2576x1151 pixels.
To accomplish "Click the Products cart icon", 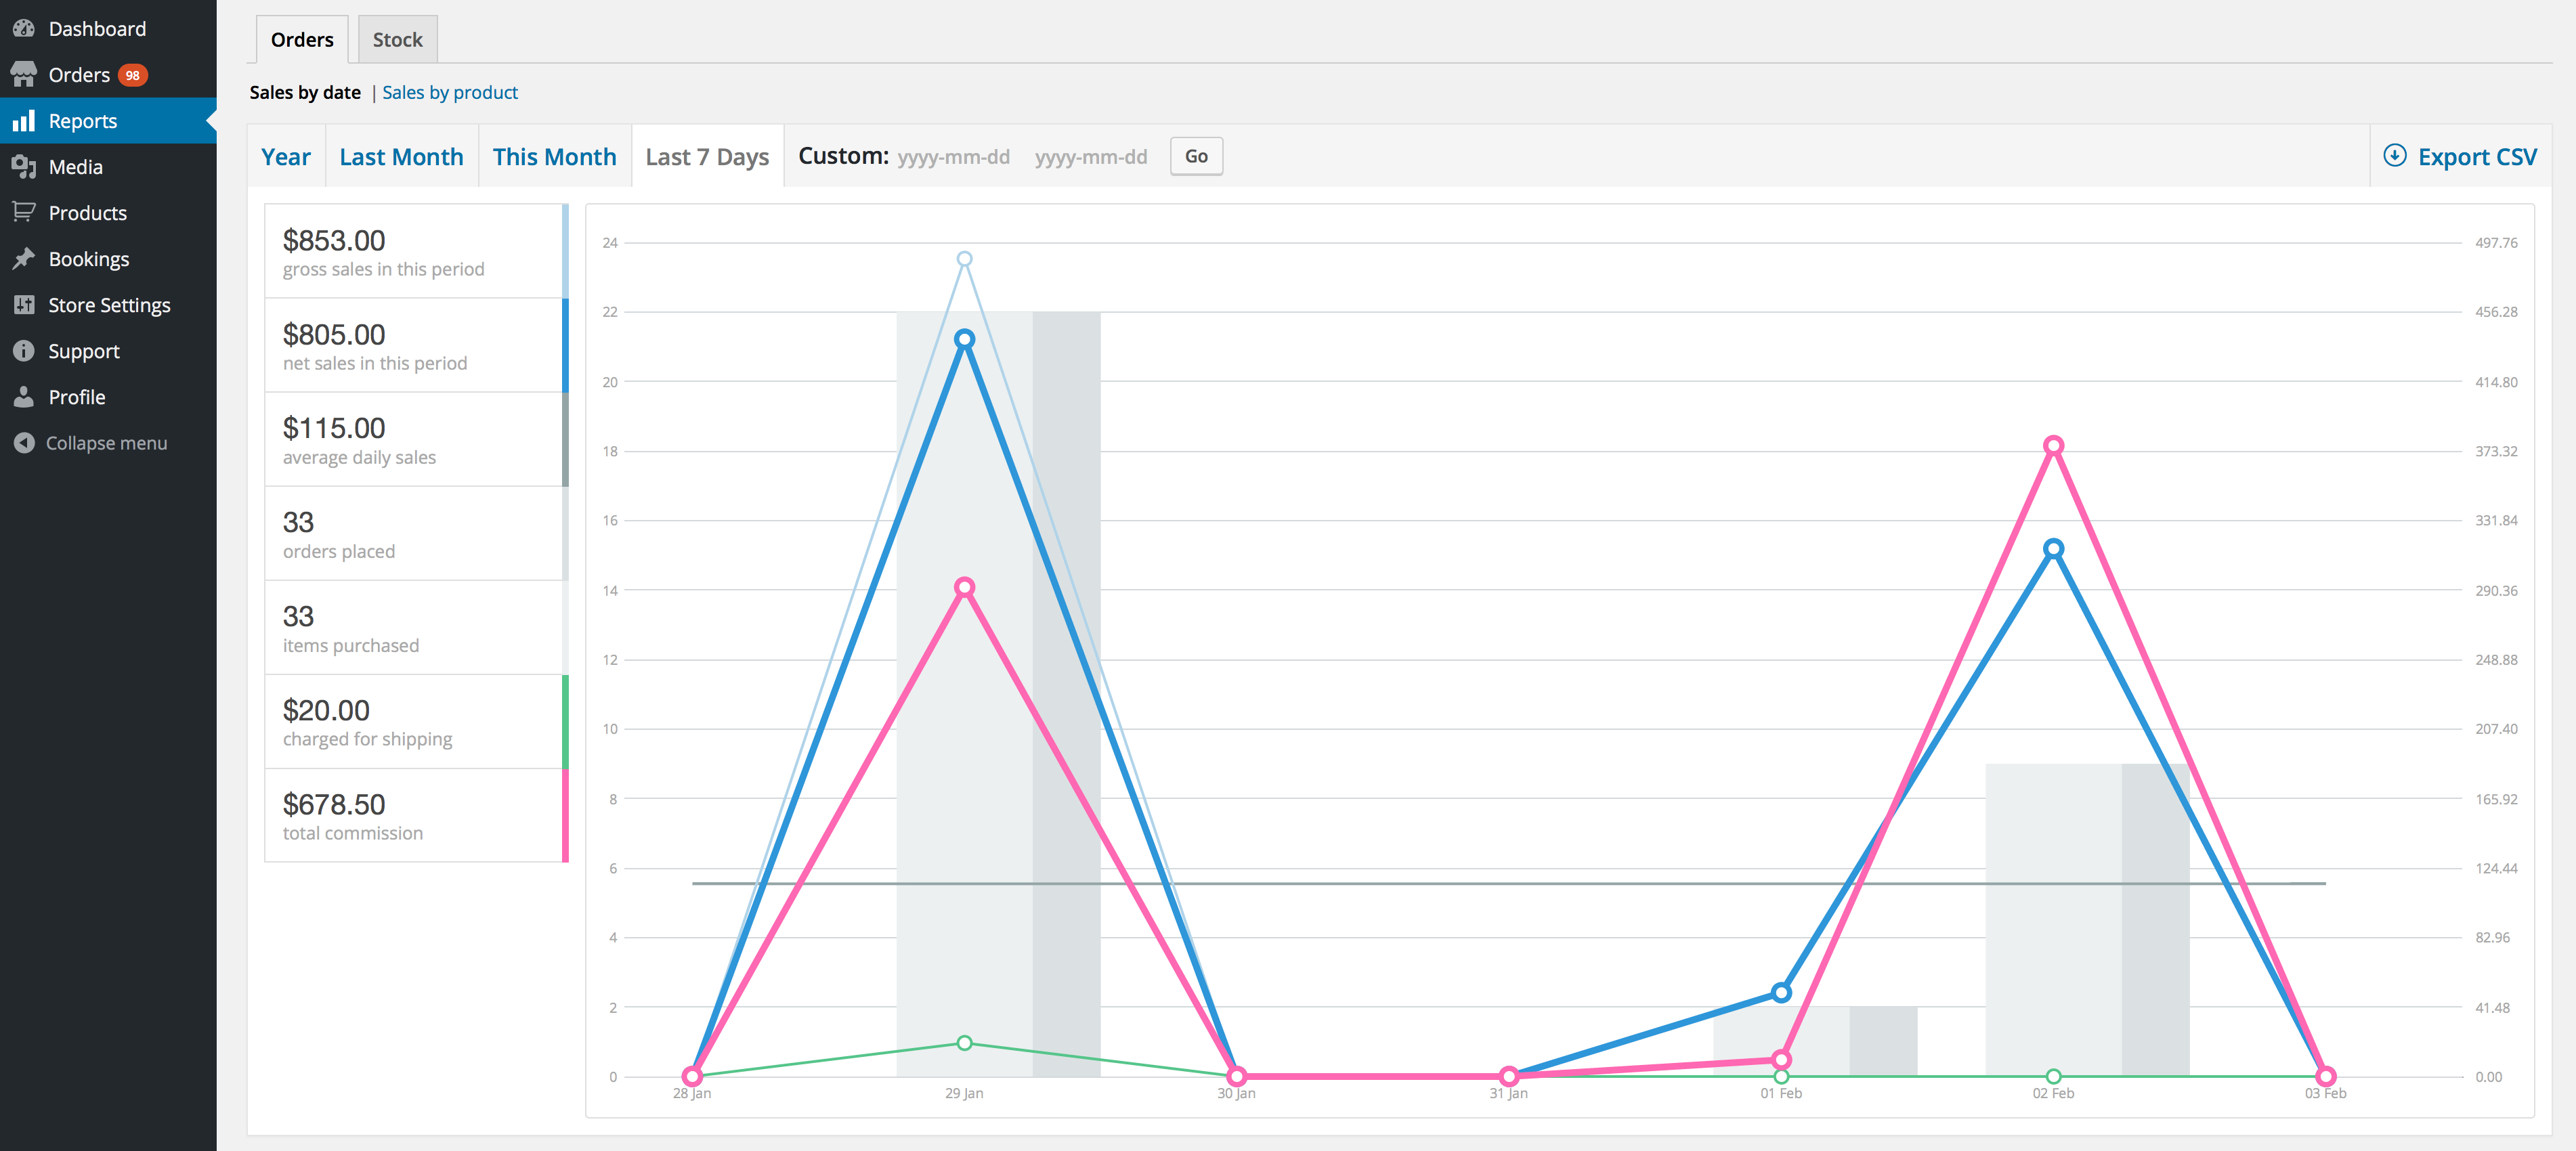I will coord(24,212).
